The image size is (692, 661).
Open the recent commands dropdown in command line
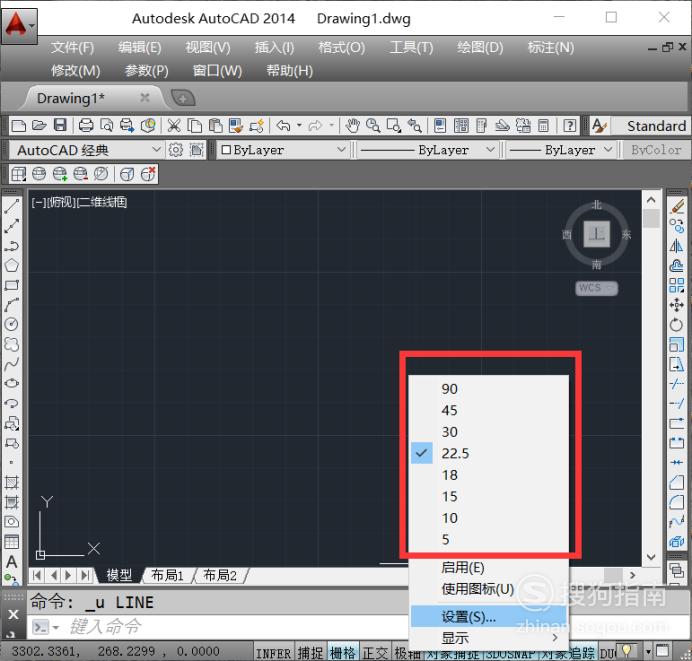coord(56,627)
